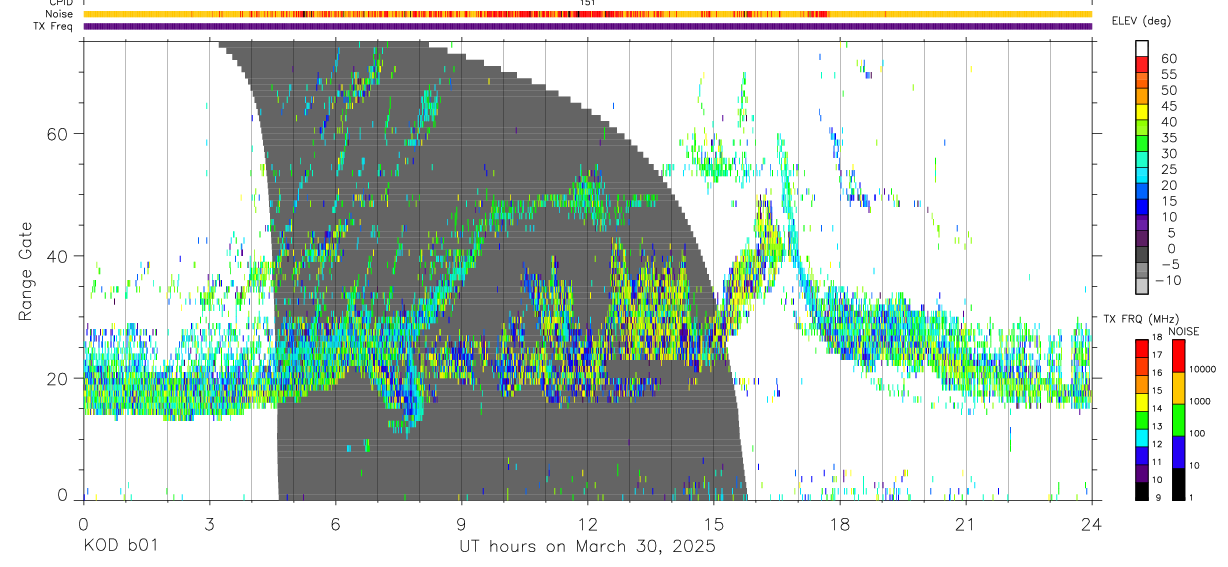Click the '9' value in TX FRQ legend
The width and height of the screenshot is (1228, 567).
[1158, 498]
